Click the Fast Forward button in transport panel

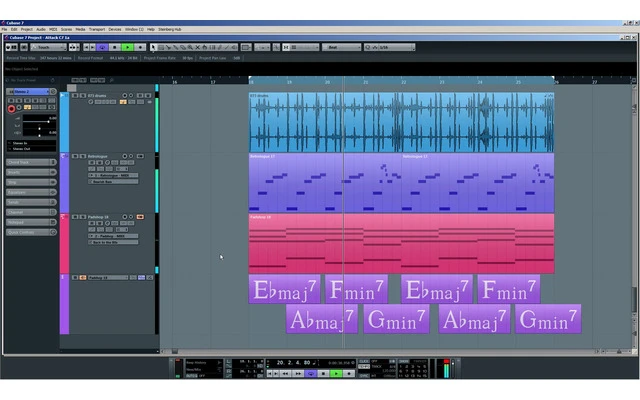(298, 373)
